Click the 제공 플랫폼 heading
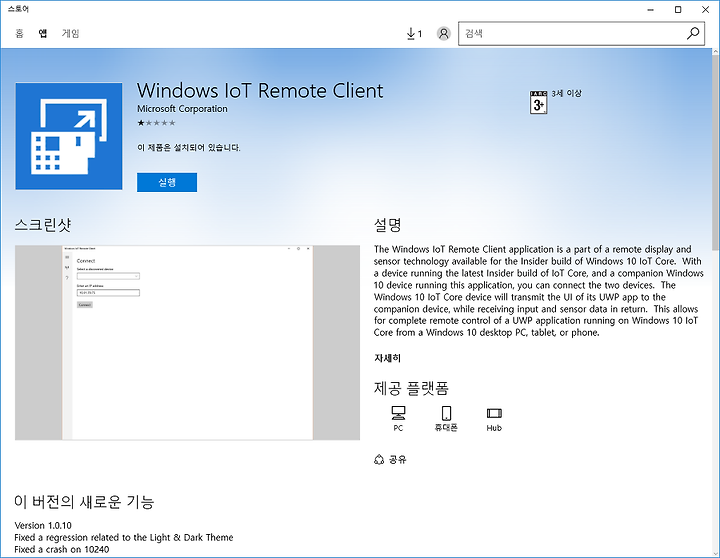The image size is (720, 558). tap(411, 388)
